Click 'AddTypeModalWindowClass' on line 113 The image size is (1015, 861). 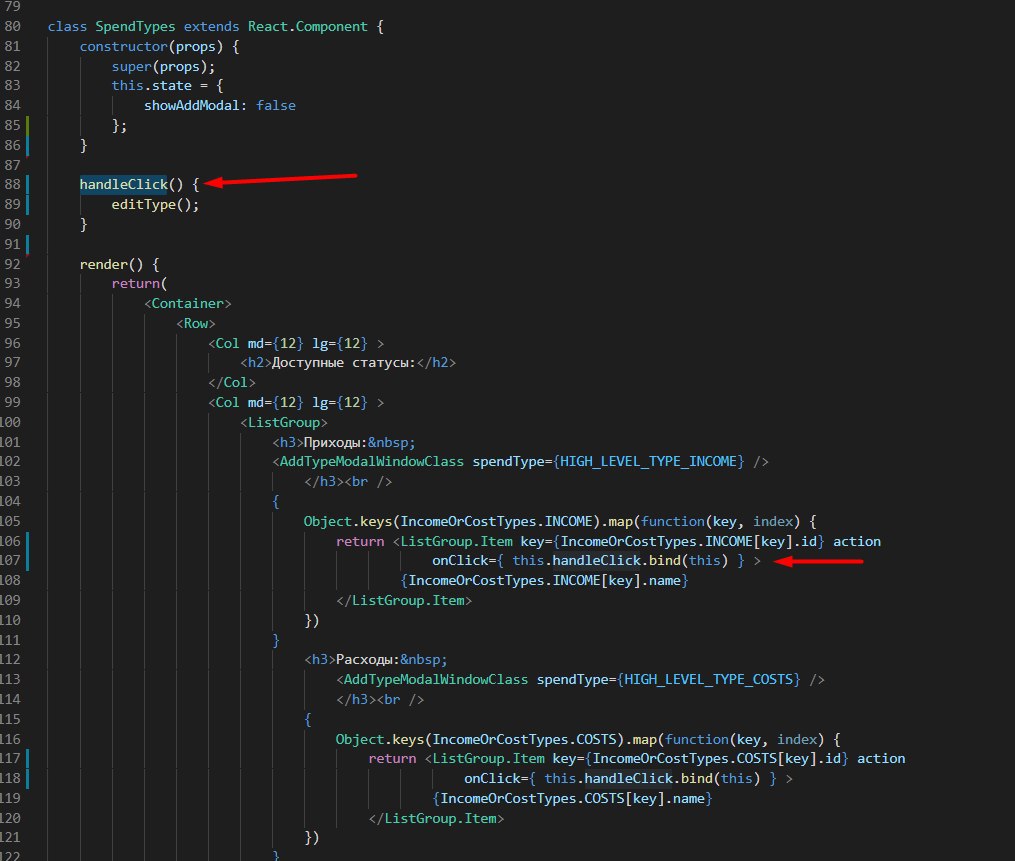coord(436,680)
